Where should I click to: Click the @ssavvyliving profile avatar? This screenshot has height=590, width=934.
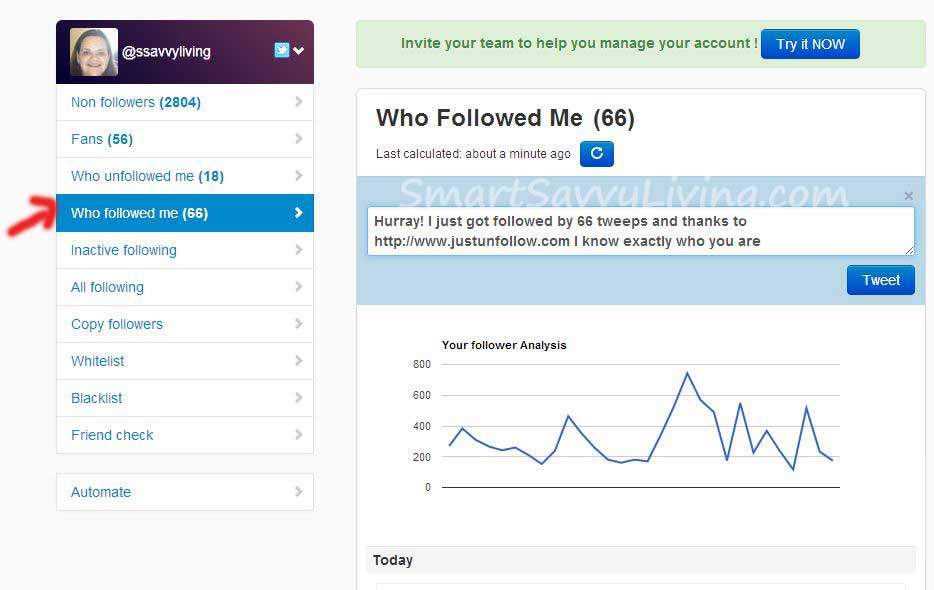[94, 52]
